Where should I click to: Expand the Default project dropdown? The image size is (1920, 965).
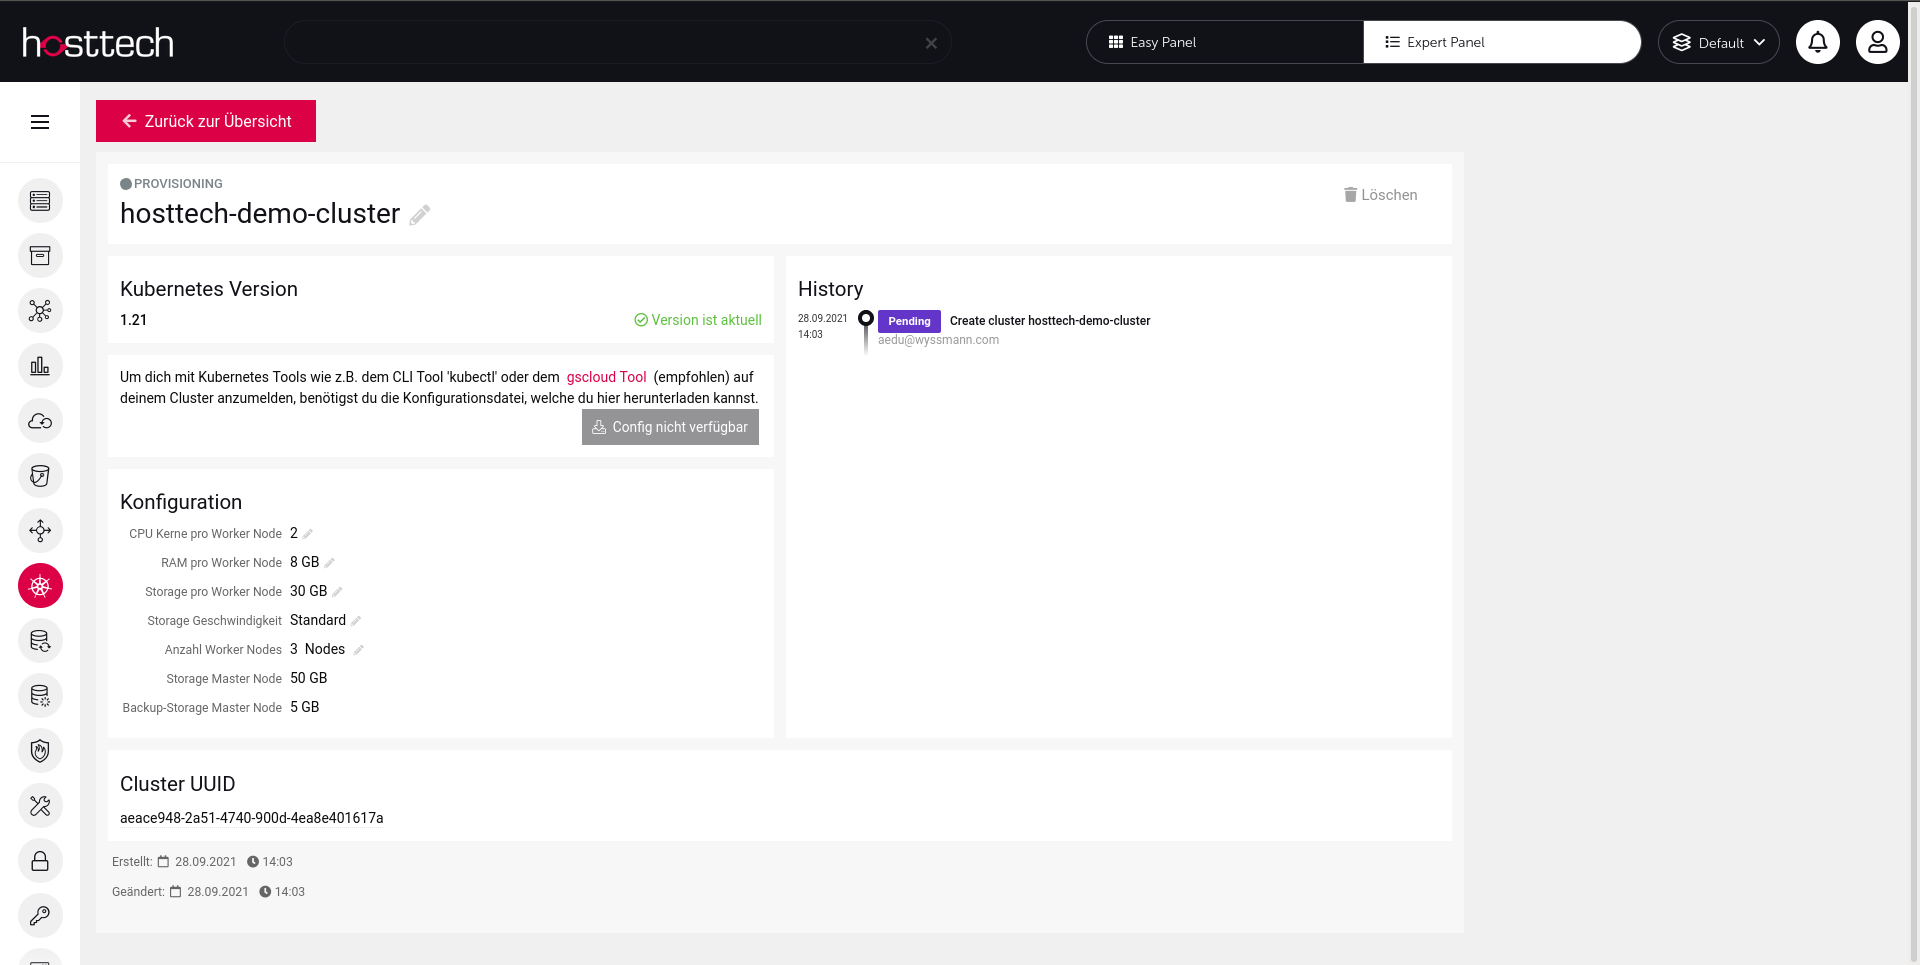click(x=1718, y=42)
